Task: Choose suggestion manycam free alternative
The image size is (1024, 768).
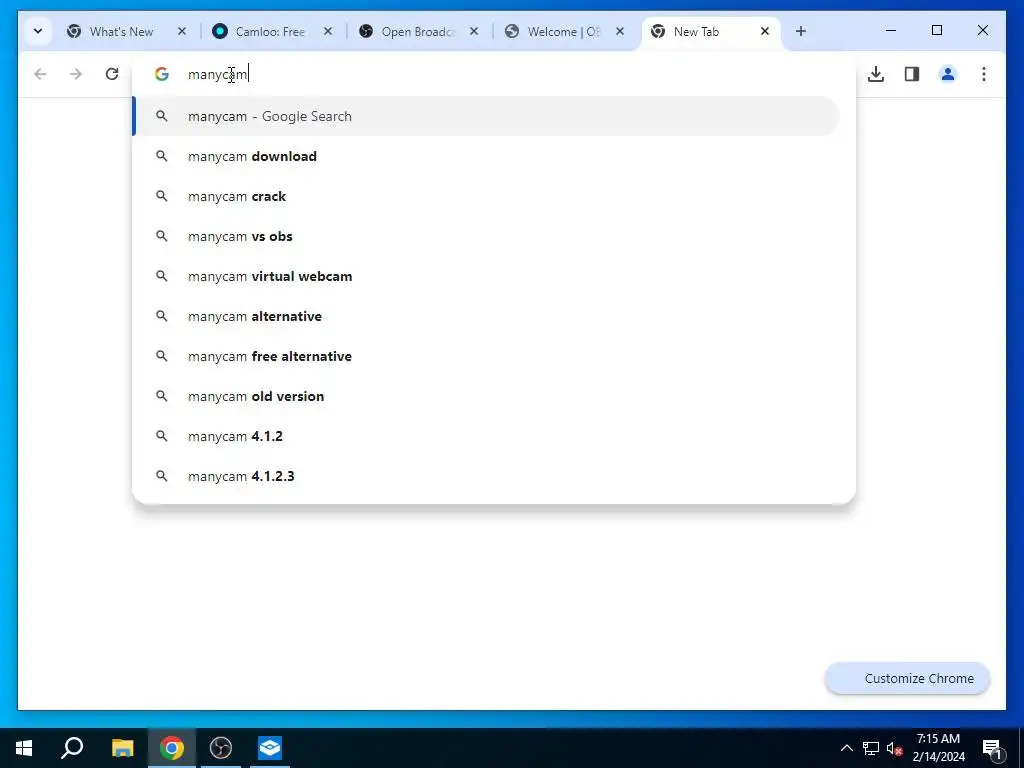Action: pos(487,356)
